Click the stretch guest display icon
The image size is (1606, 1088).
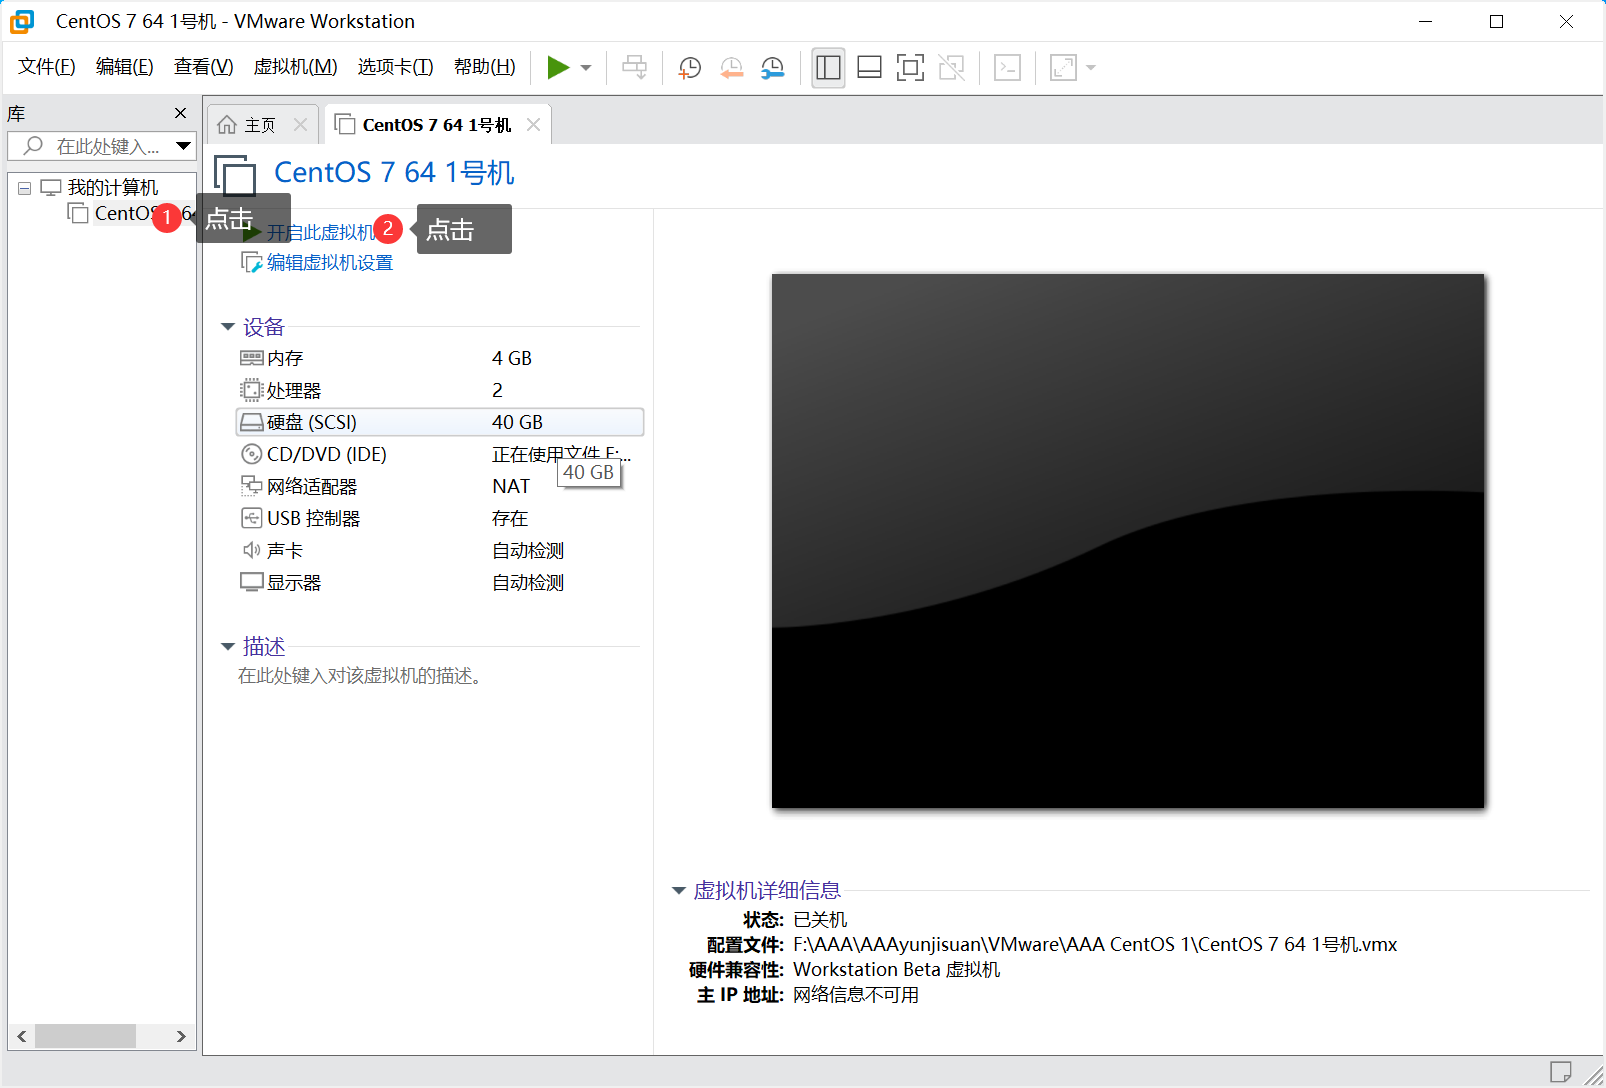pos(1063,68)
